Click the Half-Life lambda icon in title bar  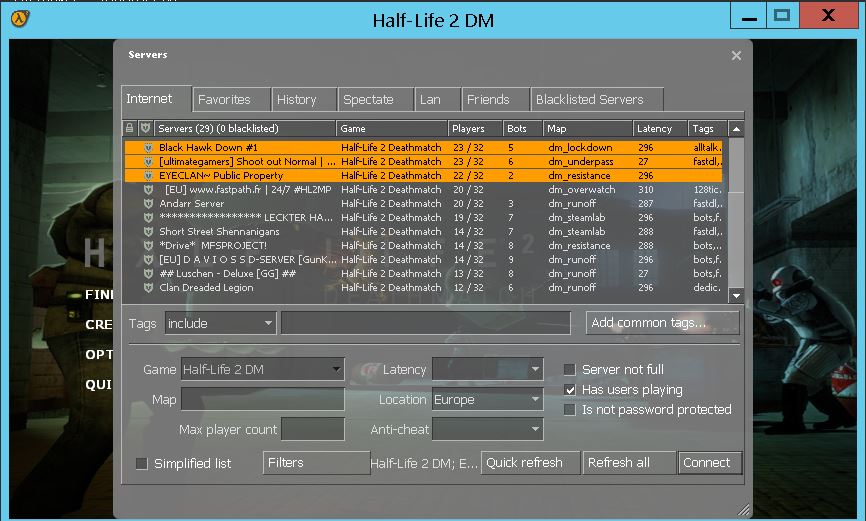20,18
